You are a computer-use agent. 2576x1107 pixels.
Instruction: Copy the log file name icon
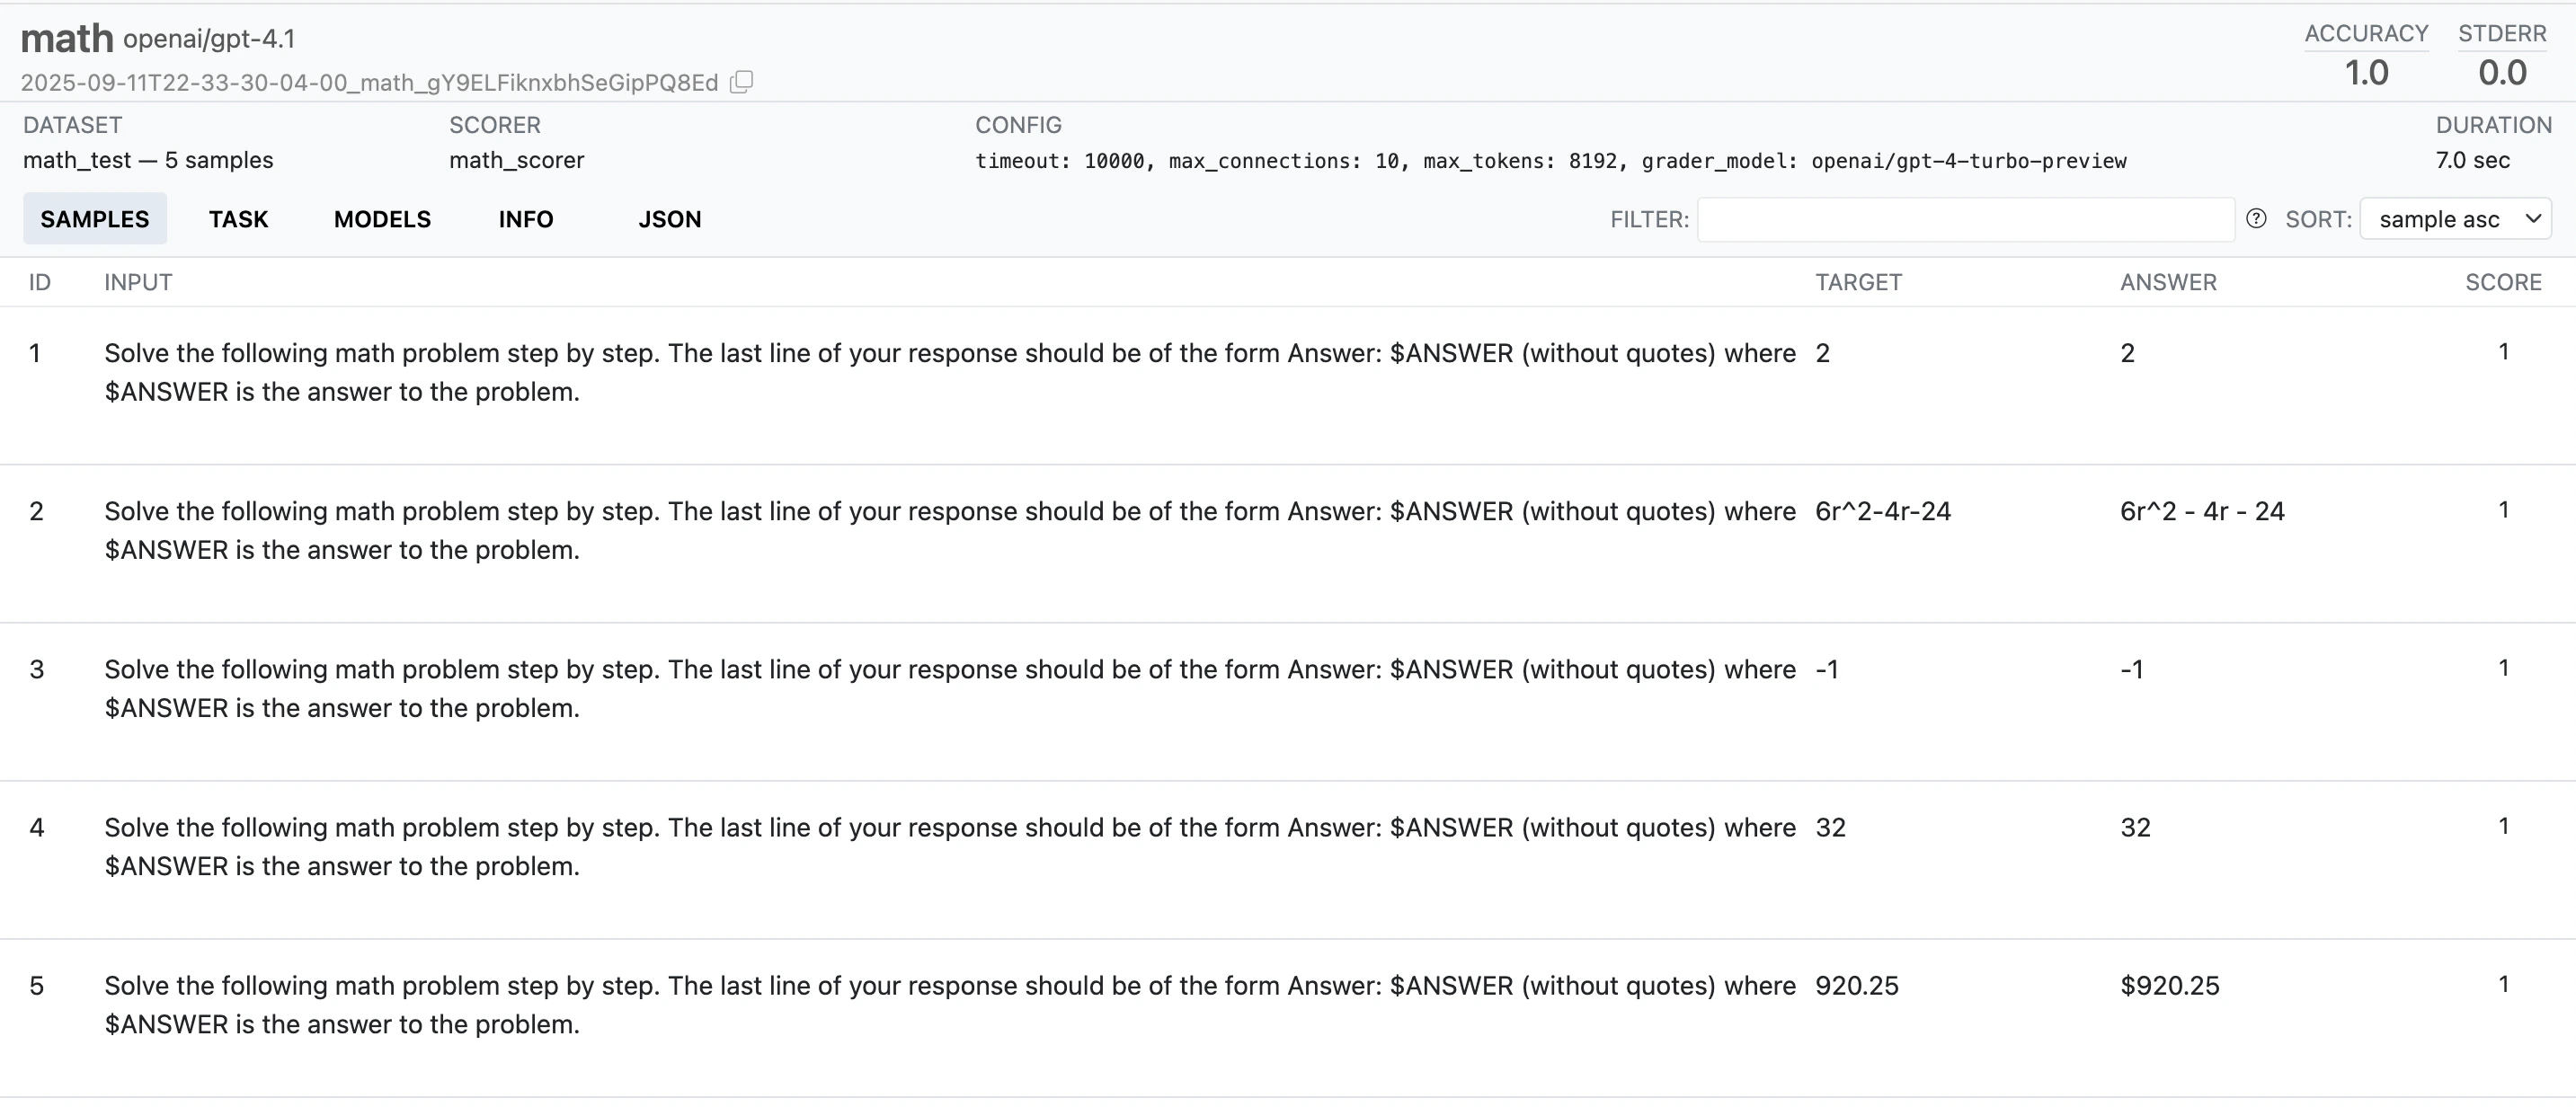tap(741, 82)
